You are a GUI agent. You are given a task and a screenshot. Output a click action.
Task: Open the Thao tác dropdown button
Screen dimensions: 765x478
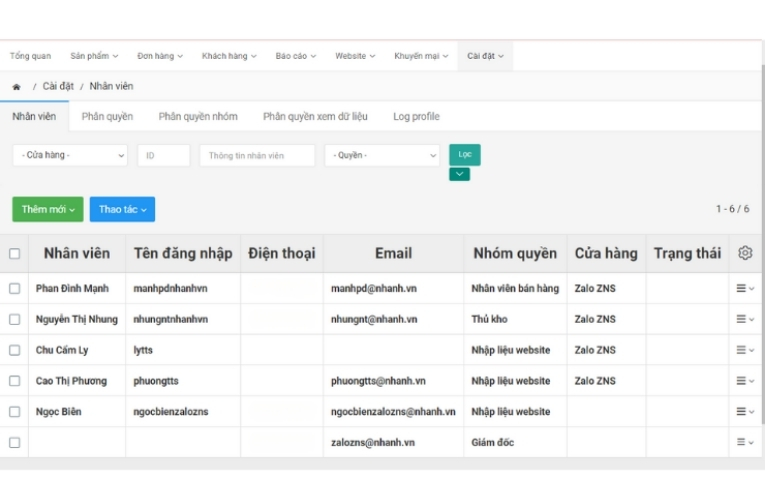pyautogui.click(x=122, y=210)
